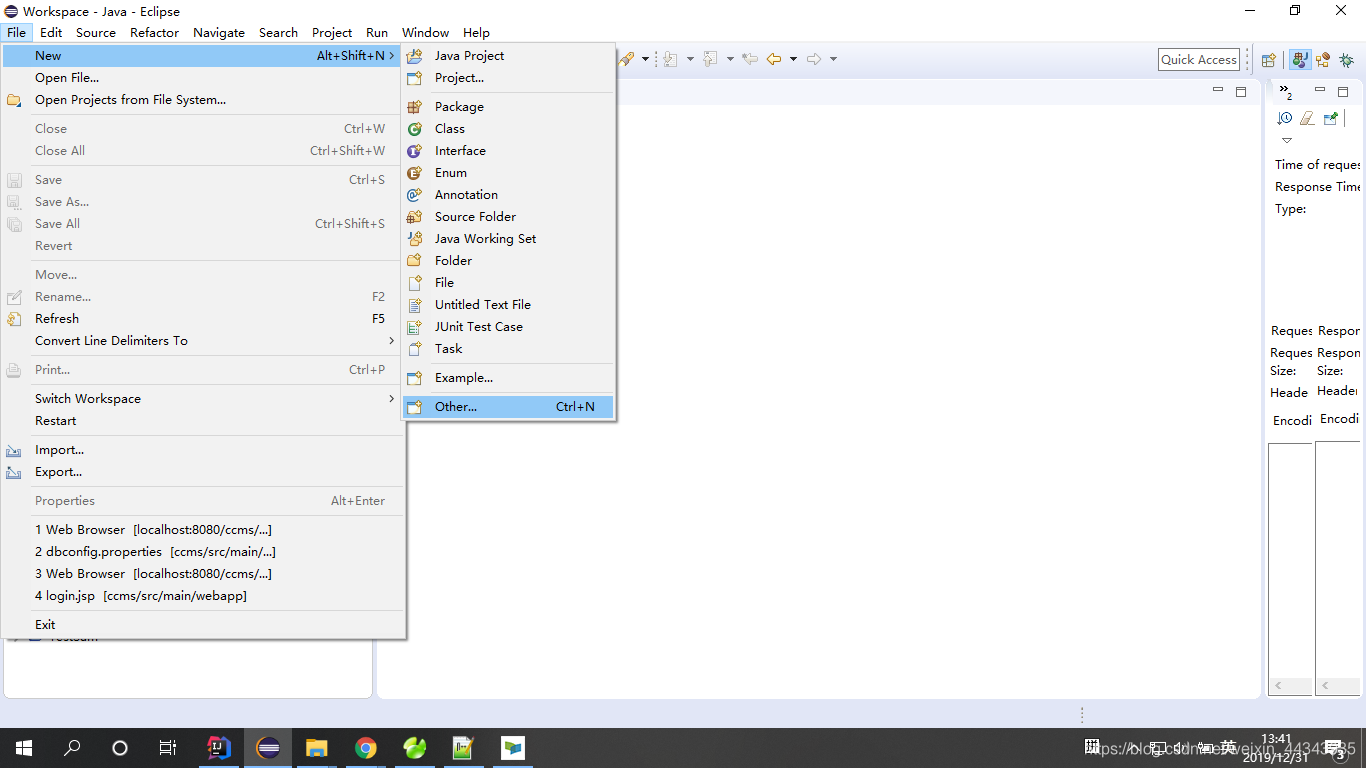Screen dimensions: 1366x768
Task: Open dropdown next to Forward arrow
Action: (x=833, y=59)
